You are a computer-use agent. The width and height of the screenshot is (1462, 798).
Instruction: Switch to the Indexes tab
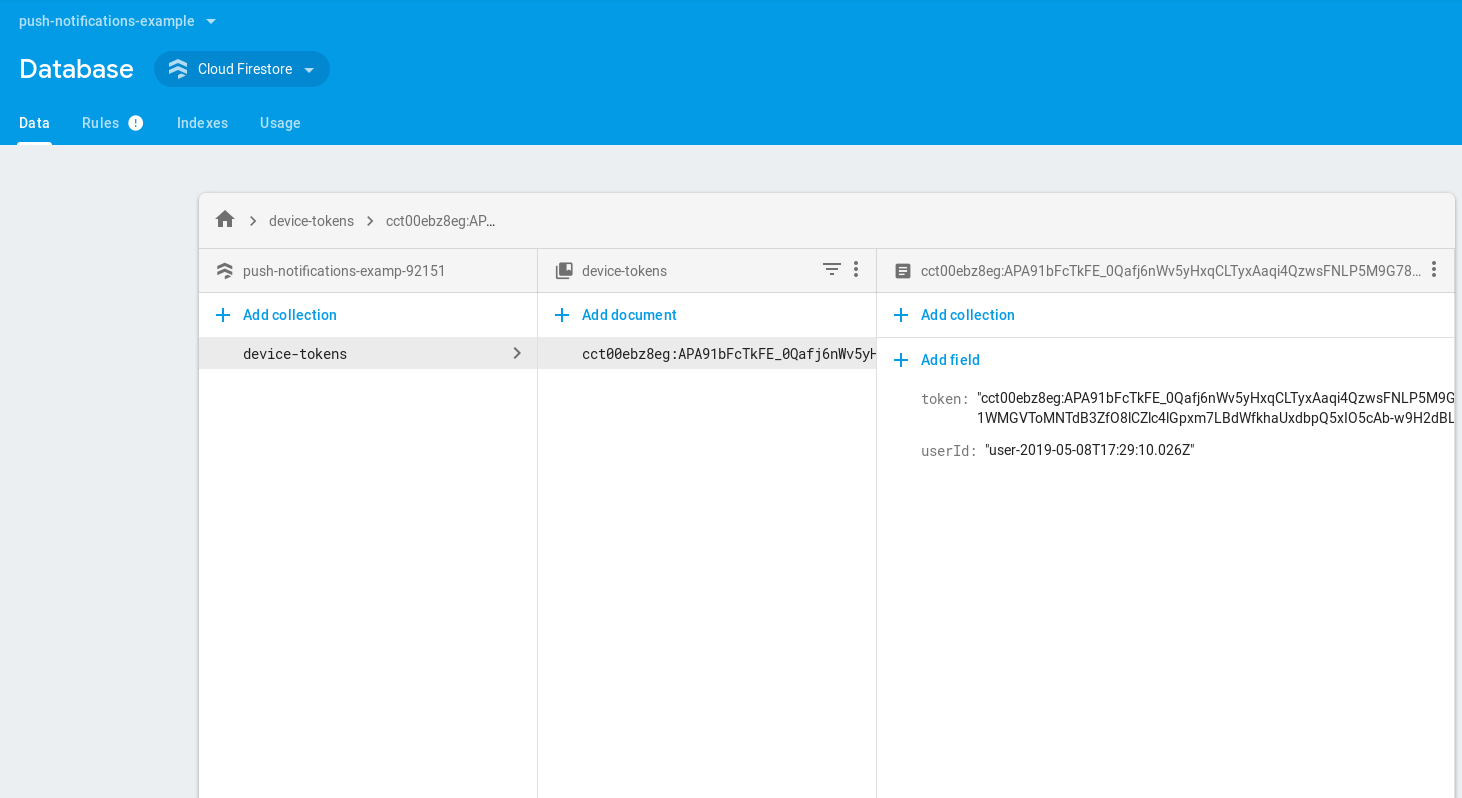pos(202,122)
